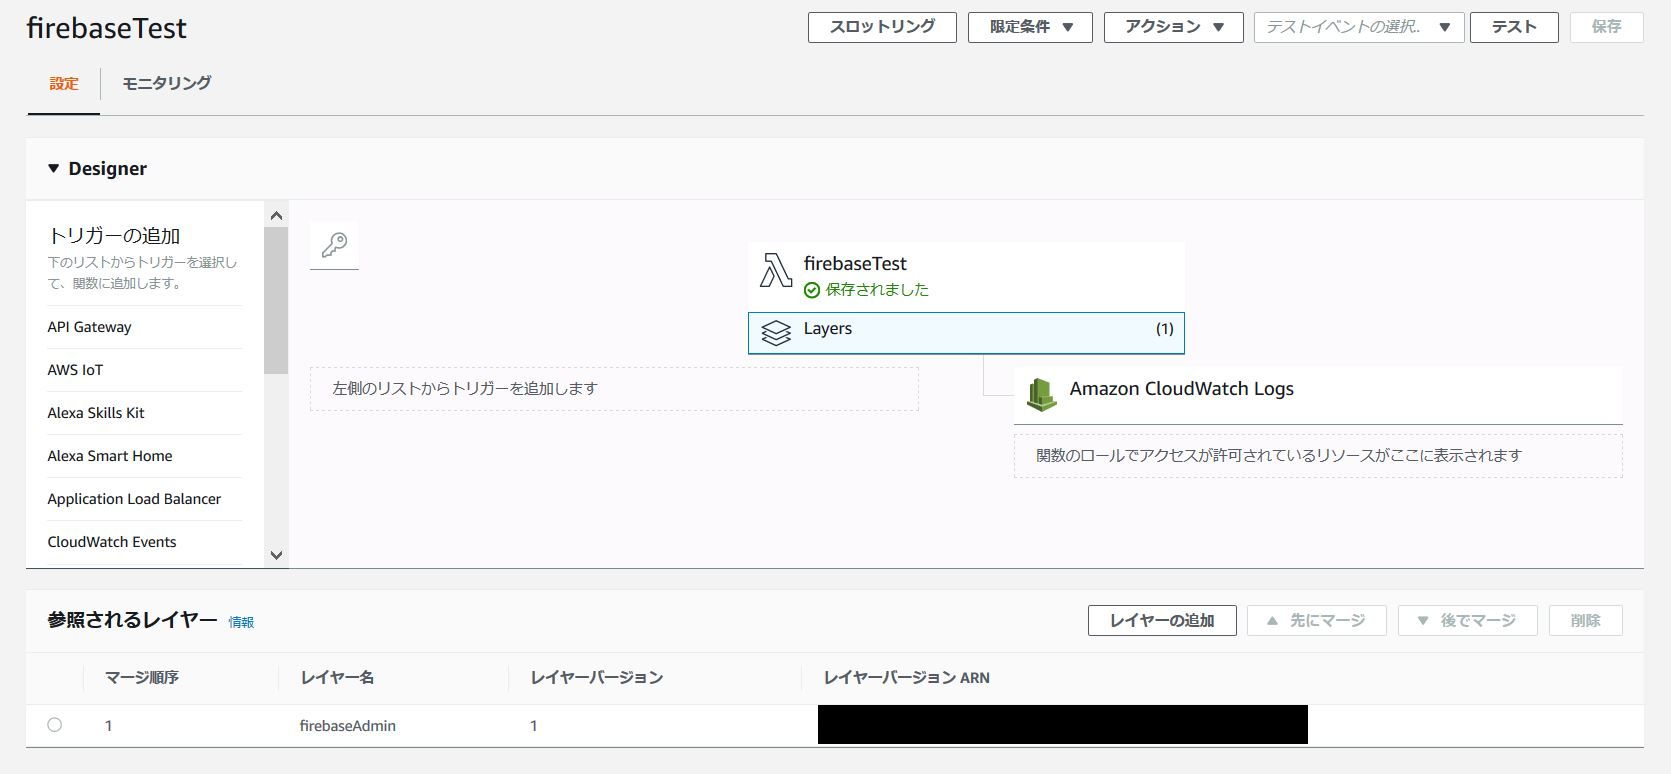
Task: Click the key permissions icon
Action: (x=334, y=245)
